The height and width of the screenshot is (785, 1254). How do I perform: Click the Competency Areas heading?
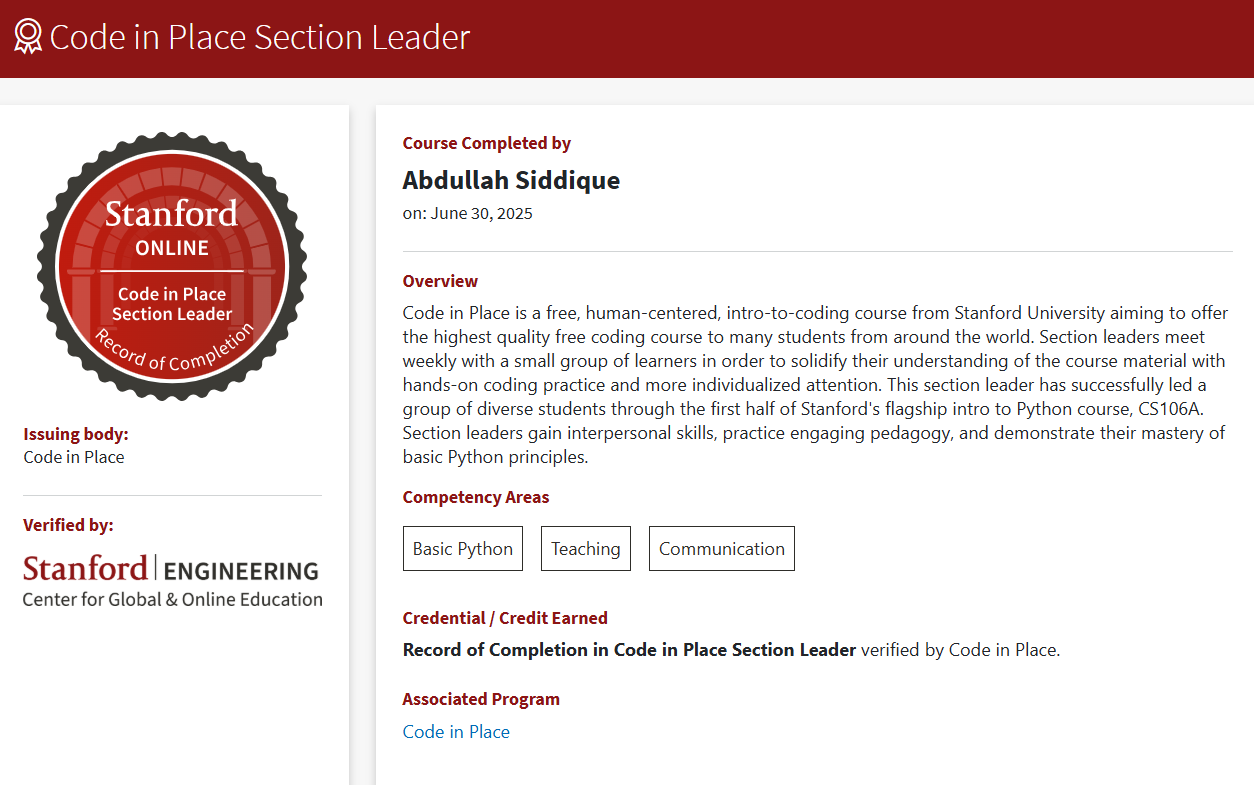[x=476, y=497]
